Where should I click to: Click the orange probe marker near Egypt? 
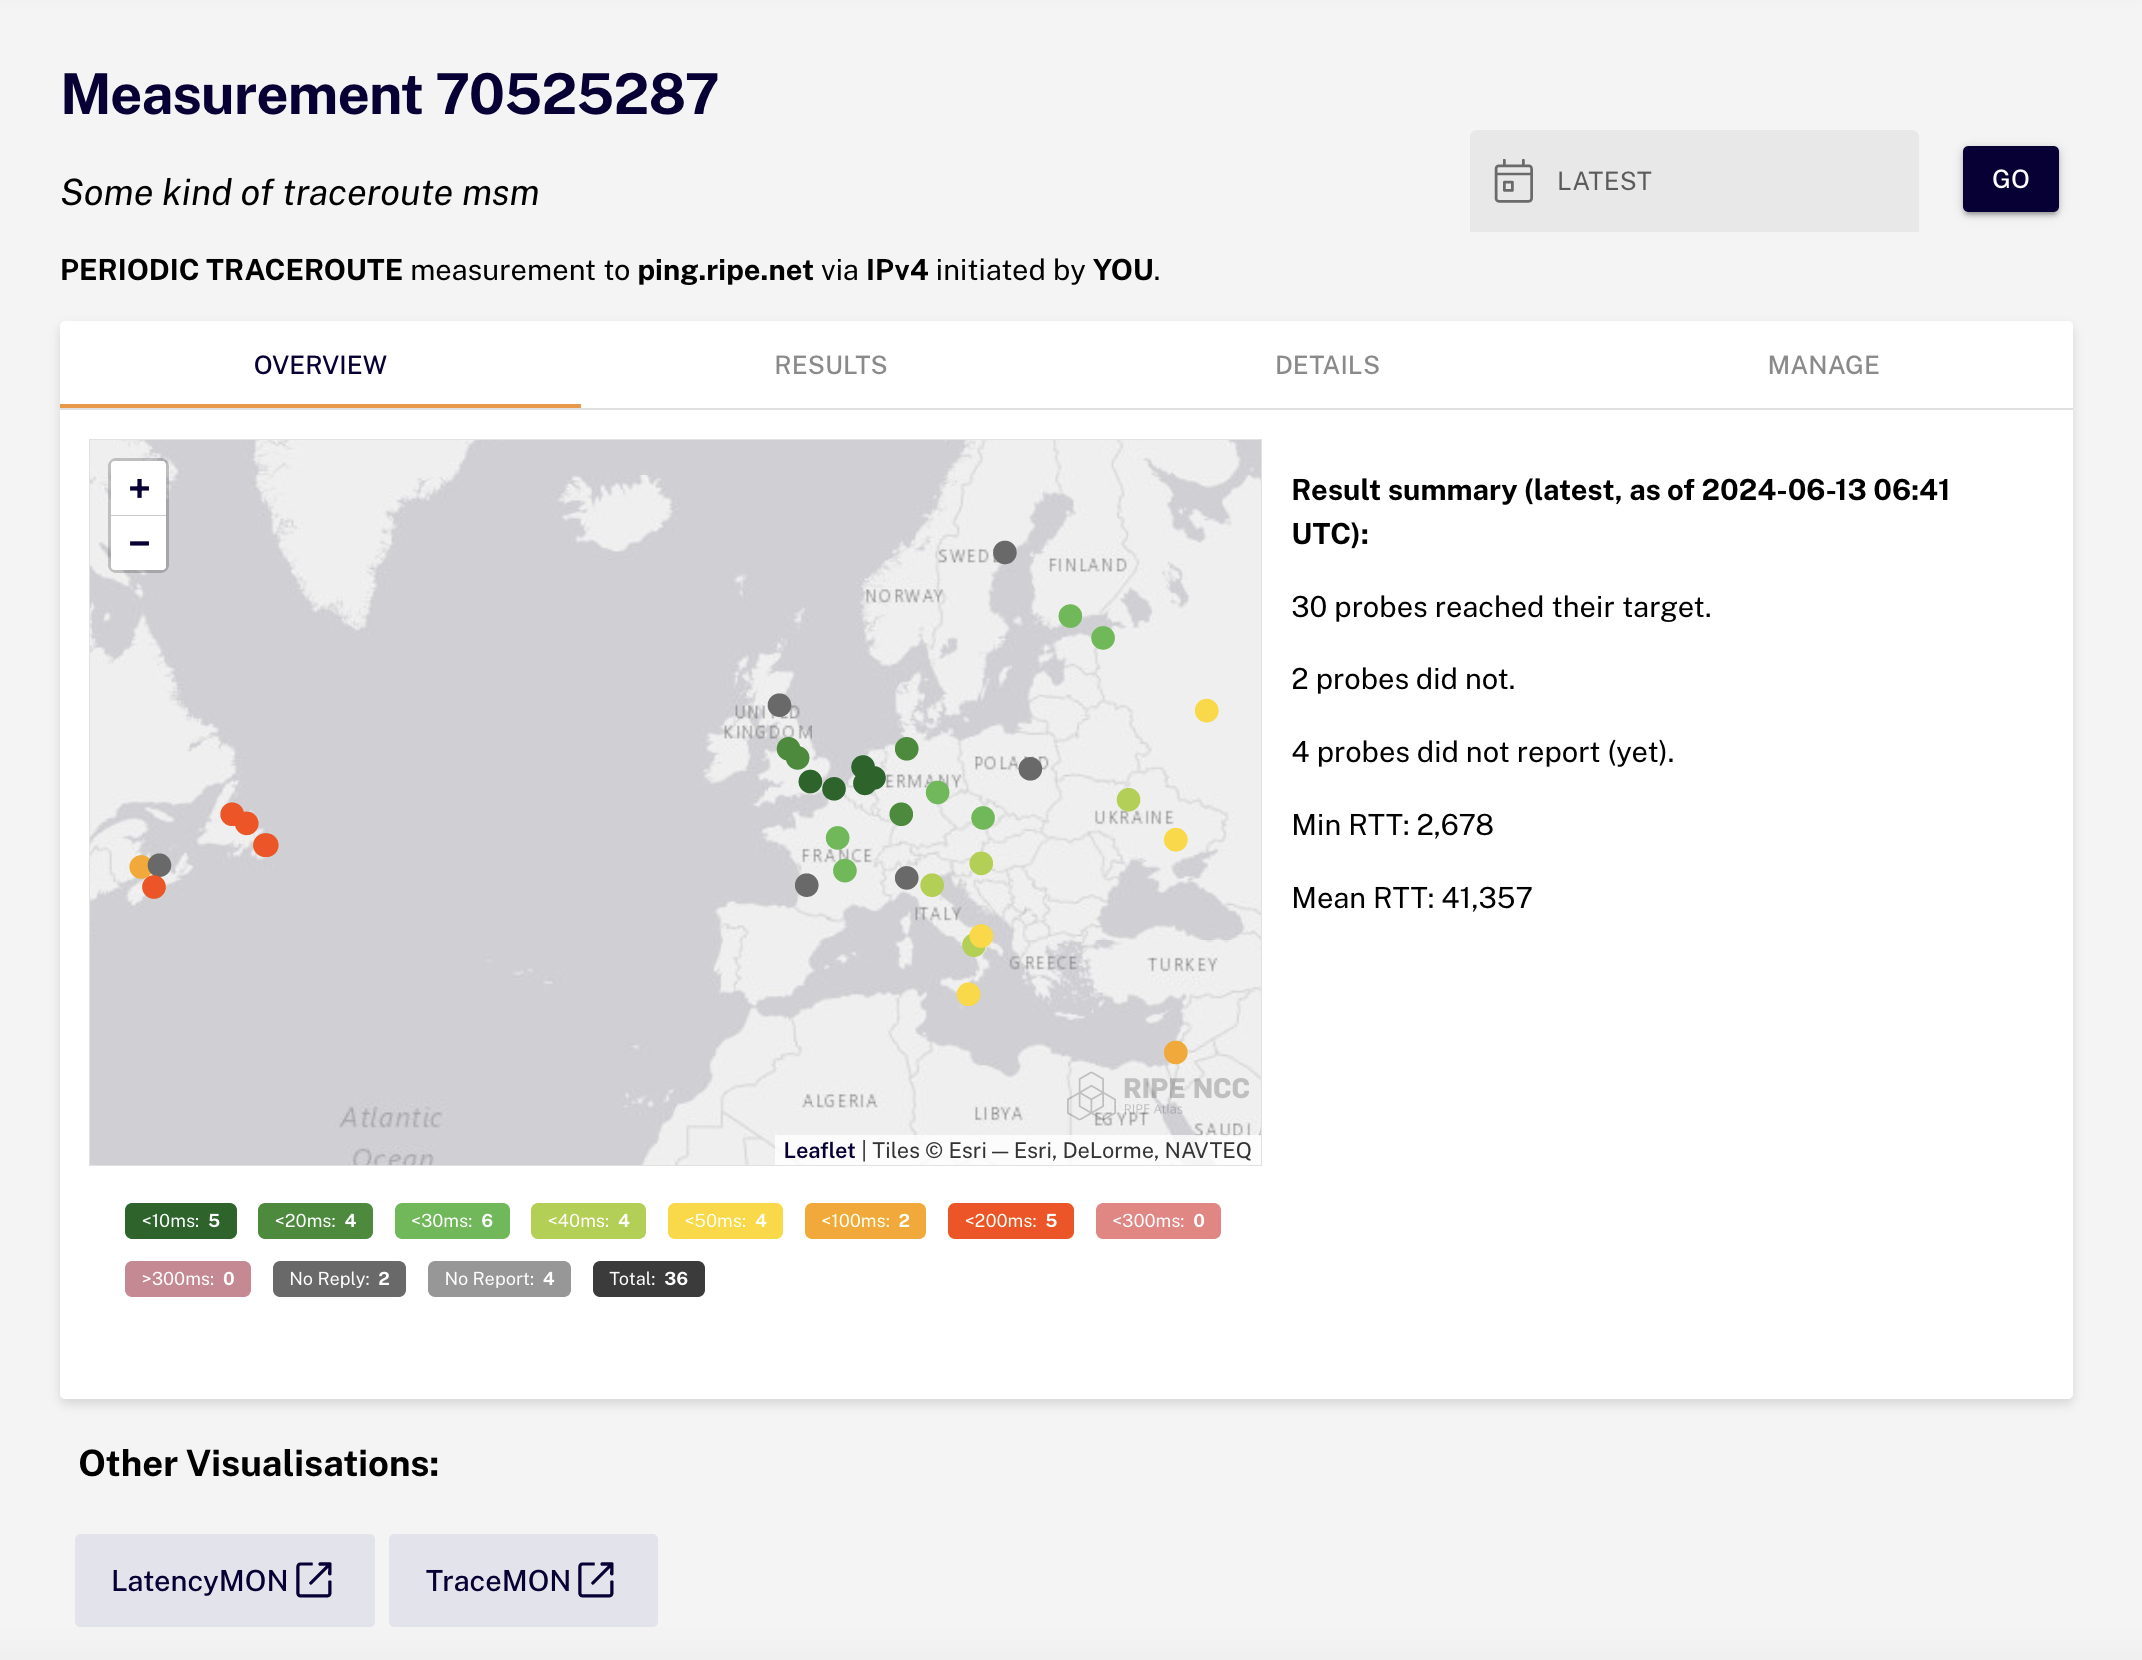[1176, 1052]
